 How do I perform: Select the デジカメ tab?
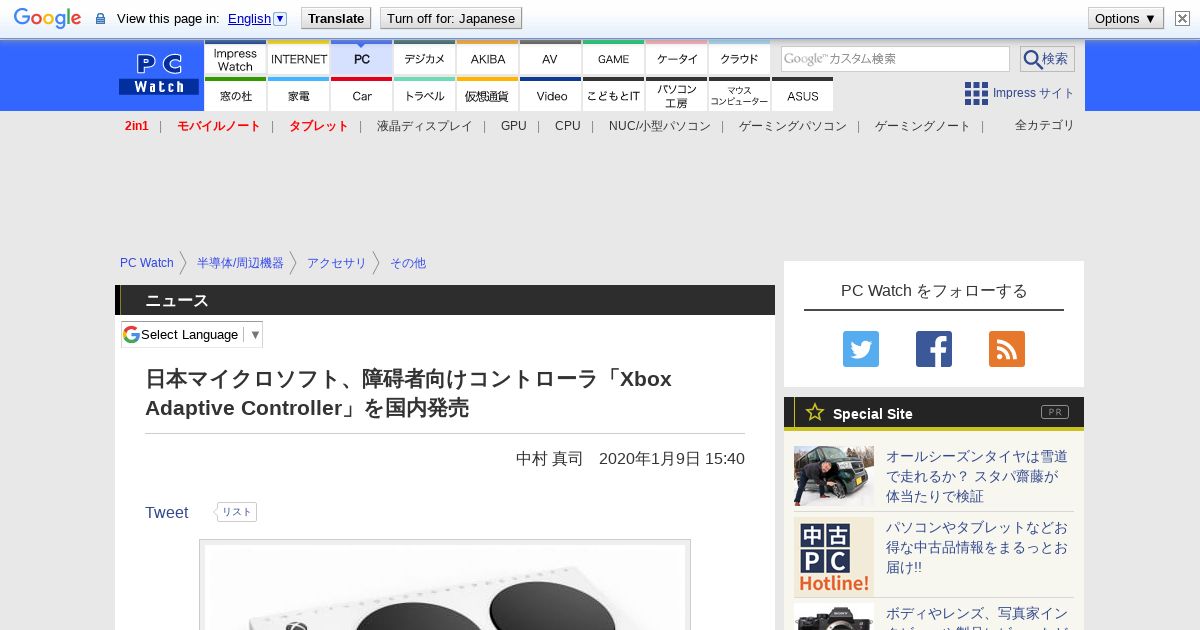coord(425,59)
